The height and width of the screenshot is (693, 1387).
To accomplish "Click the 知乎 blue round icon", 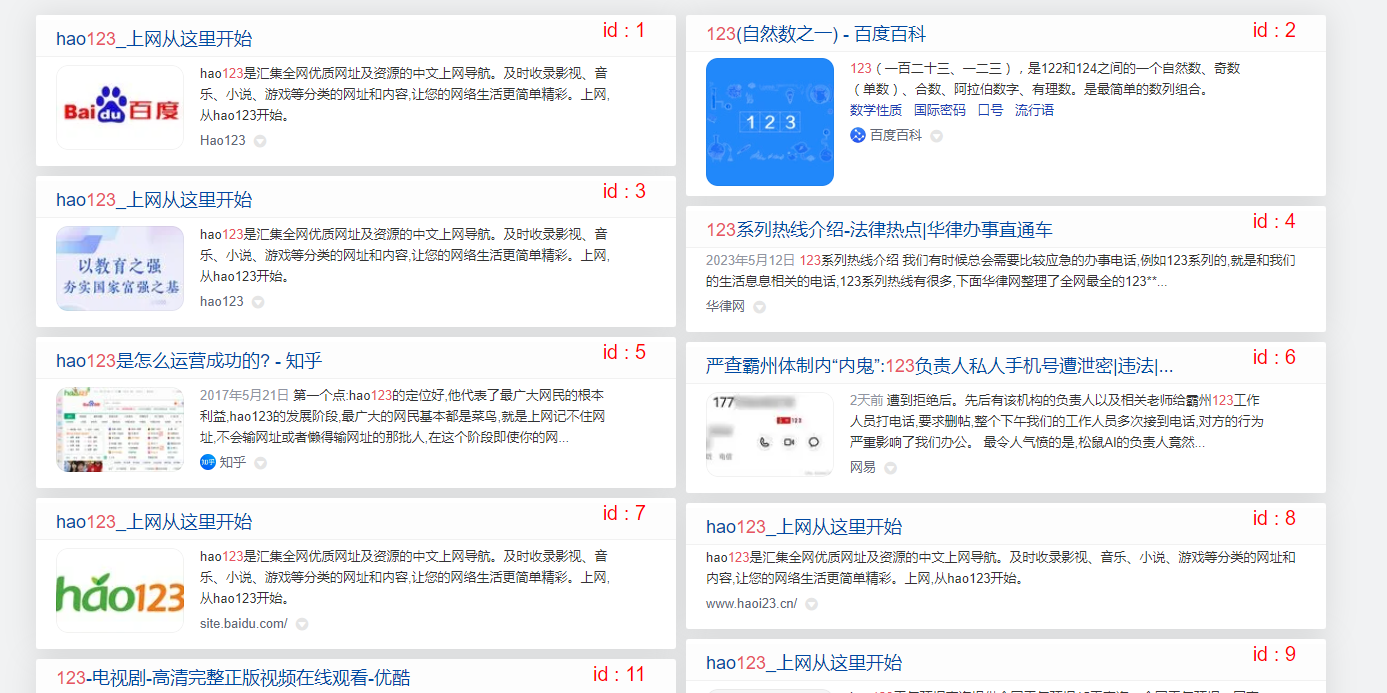I will click(x=208, y=462).
